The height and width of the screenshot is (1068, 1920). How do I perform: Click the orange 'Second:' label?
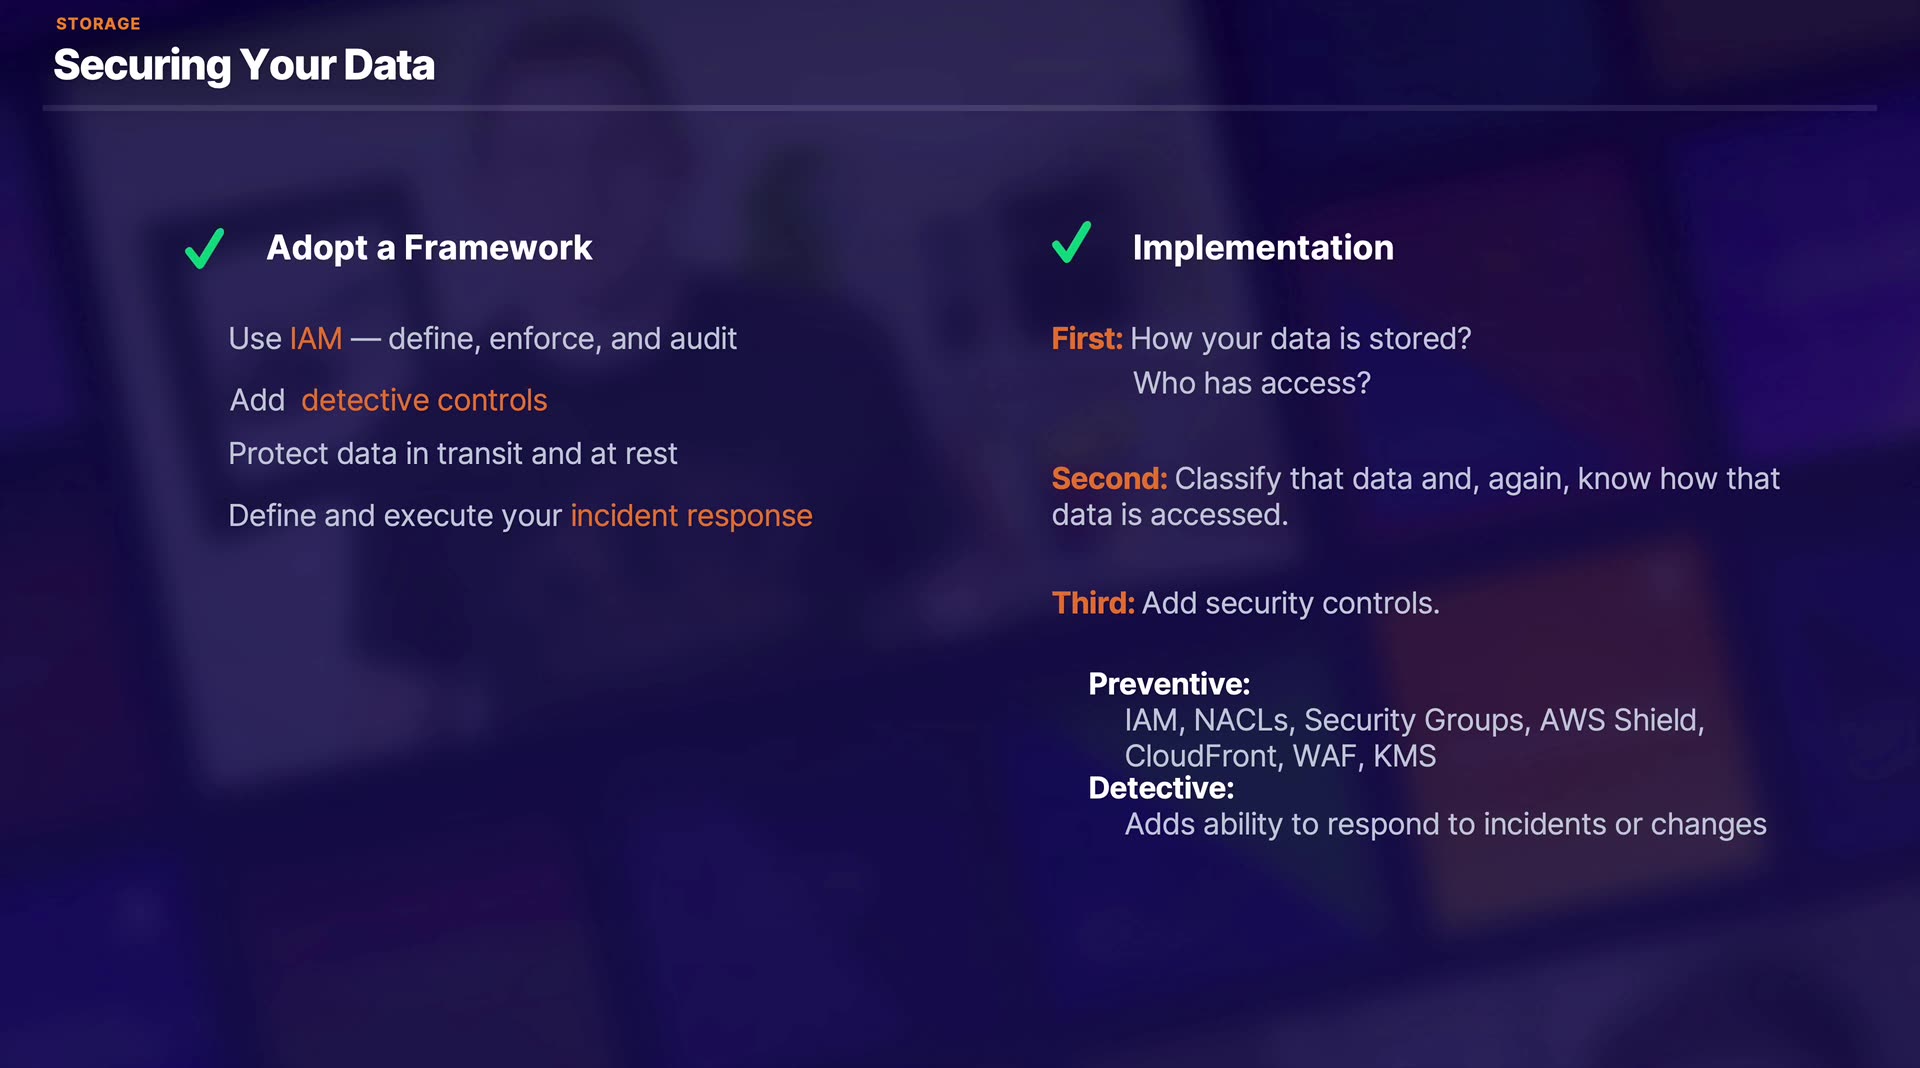pyautogui.click(x=1109, y=479)
